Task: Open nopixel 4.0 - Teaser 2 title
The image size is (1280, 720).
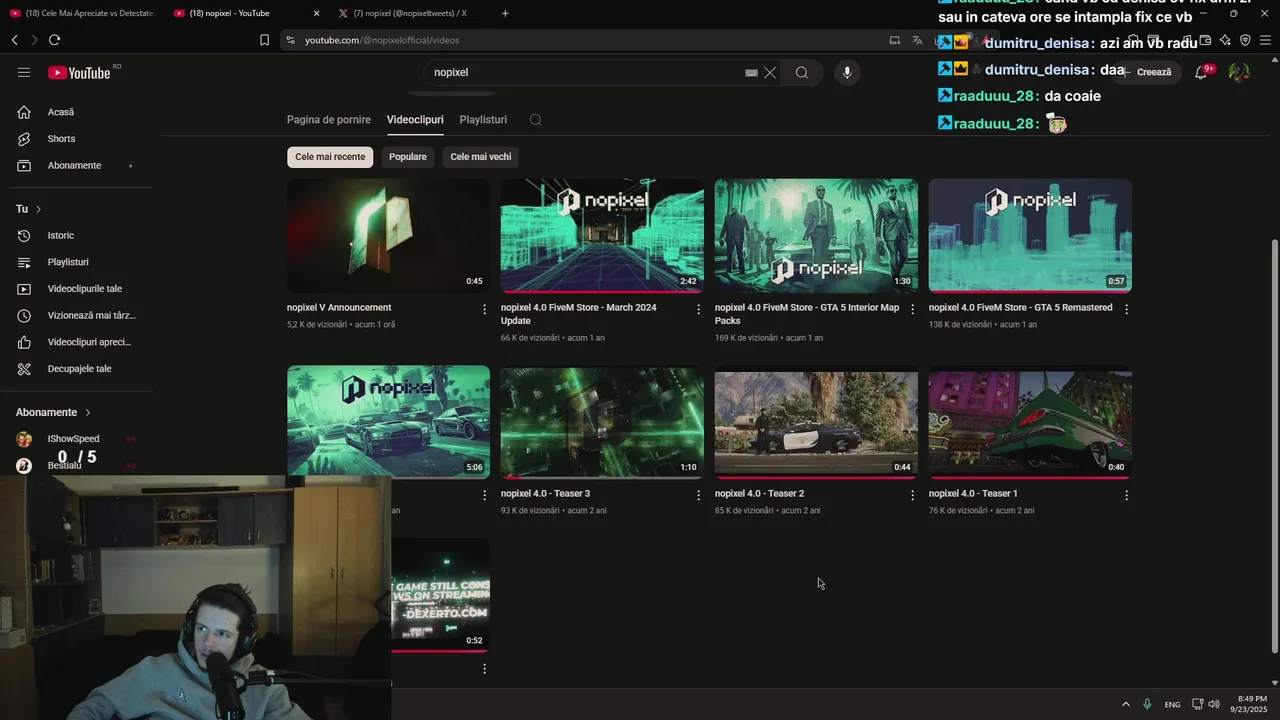Action: click(x=759, y=494)
